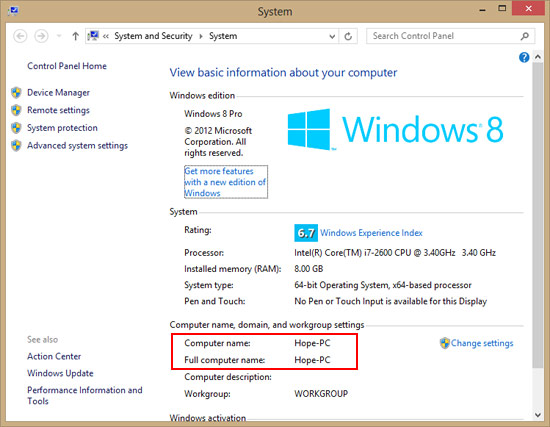Open Action Center under See also
The height and width of the screenshot is (427, 550).
click(54, 356)
